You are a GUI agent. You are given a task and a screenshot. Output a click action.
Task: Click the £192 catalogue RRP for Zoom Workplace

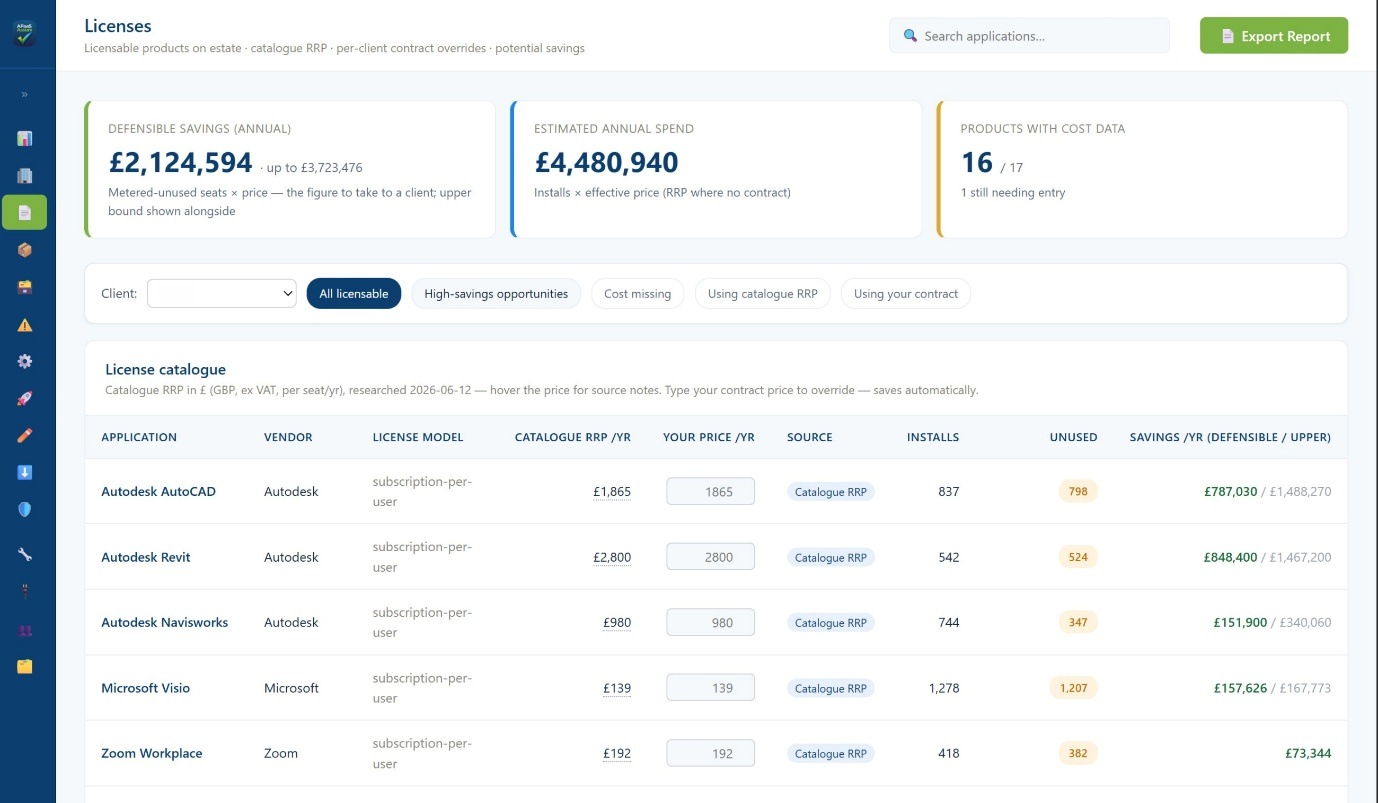coord(617,753)
